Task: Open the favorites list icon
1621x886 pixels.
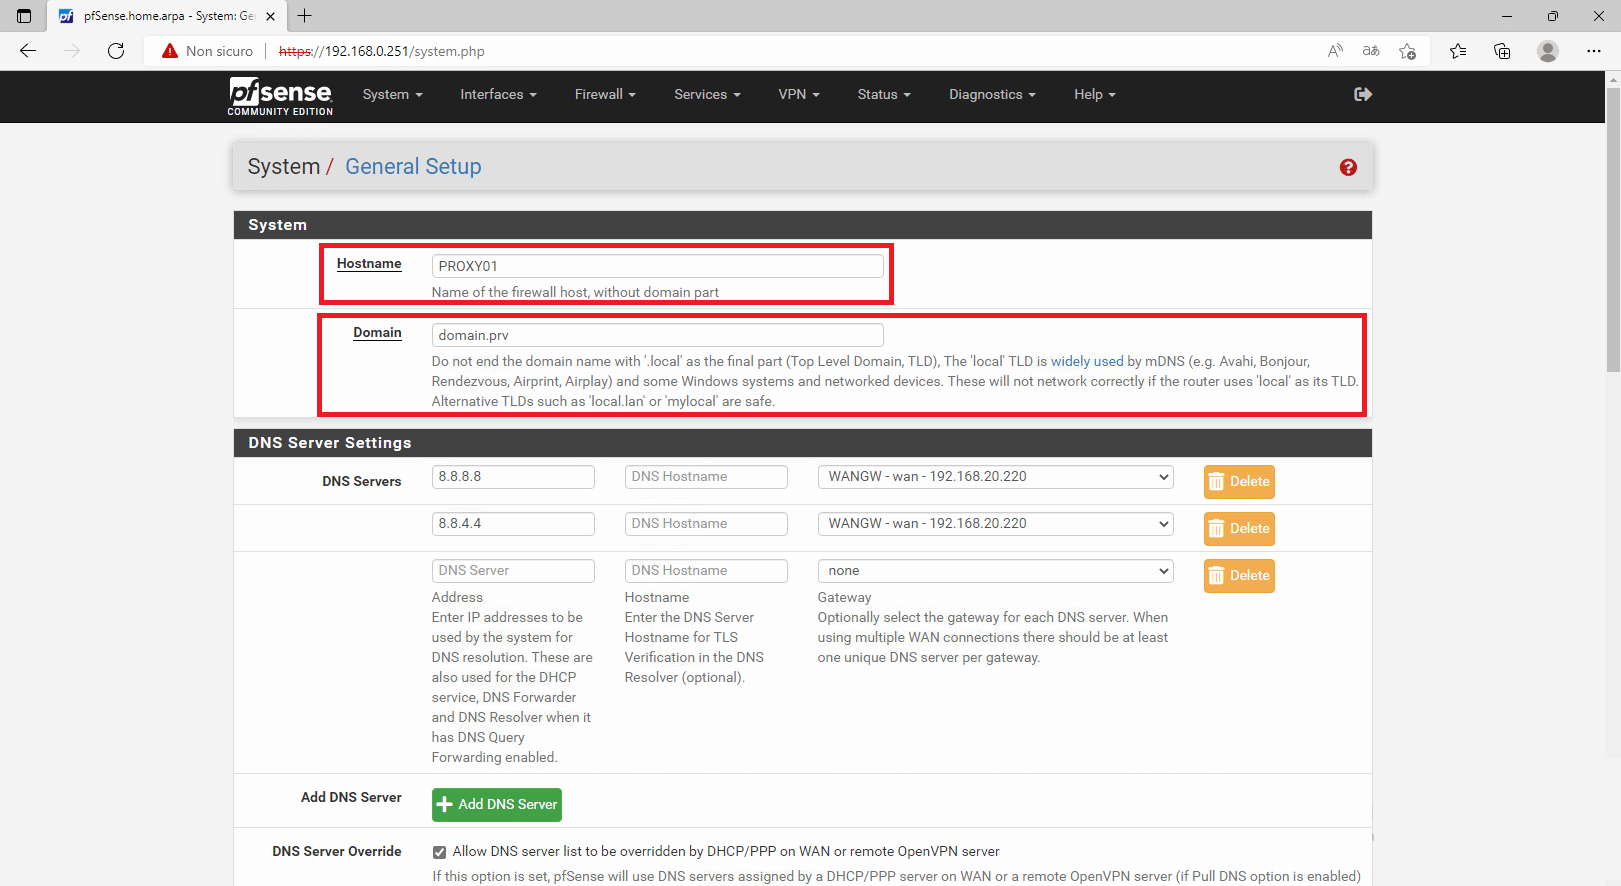Action: (x=1458, y=51)
